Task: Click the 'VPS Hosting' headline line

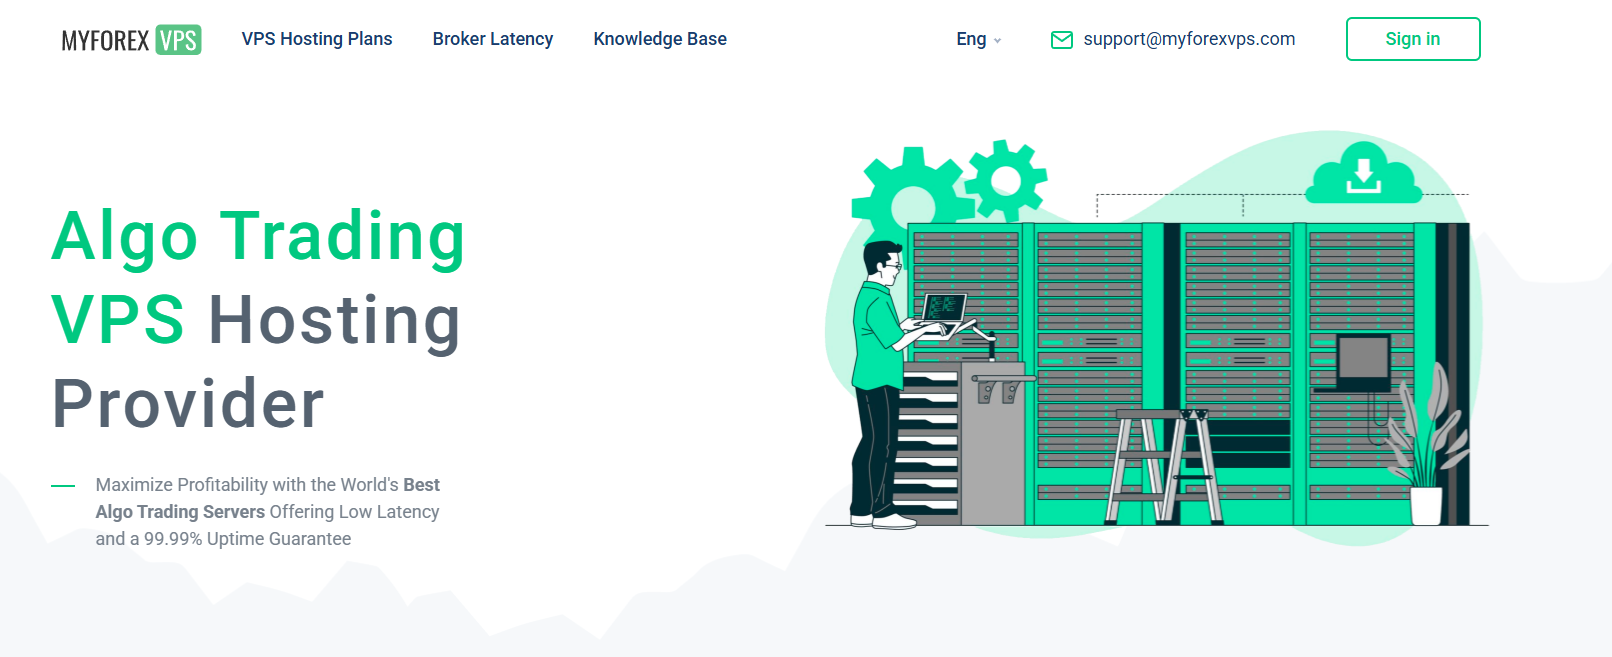Action: [x=256, y=321]
